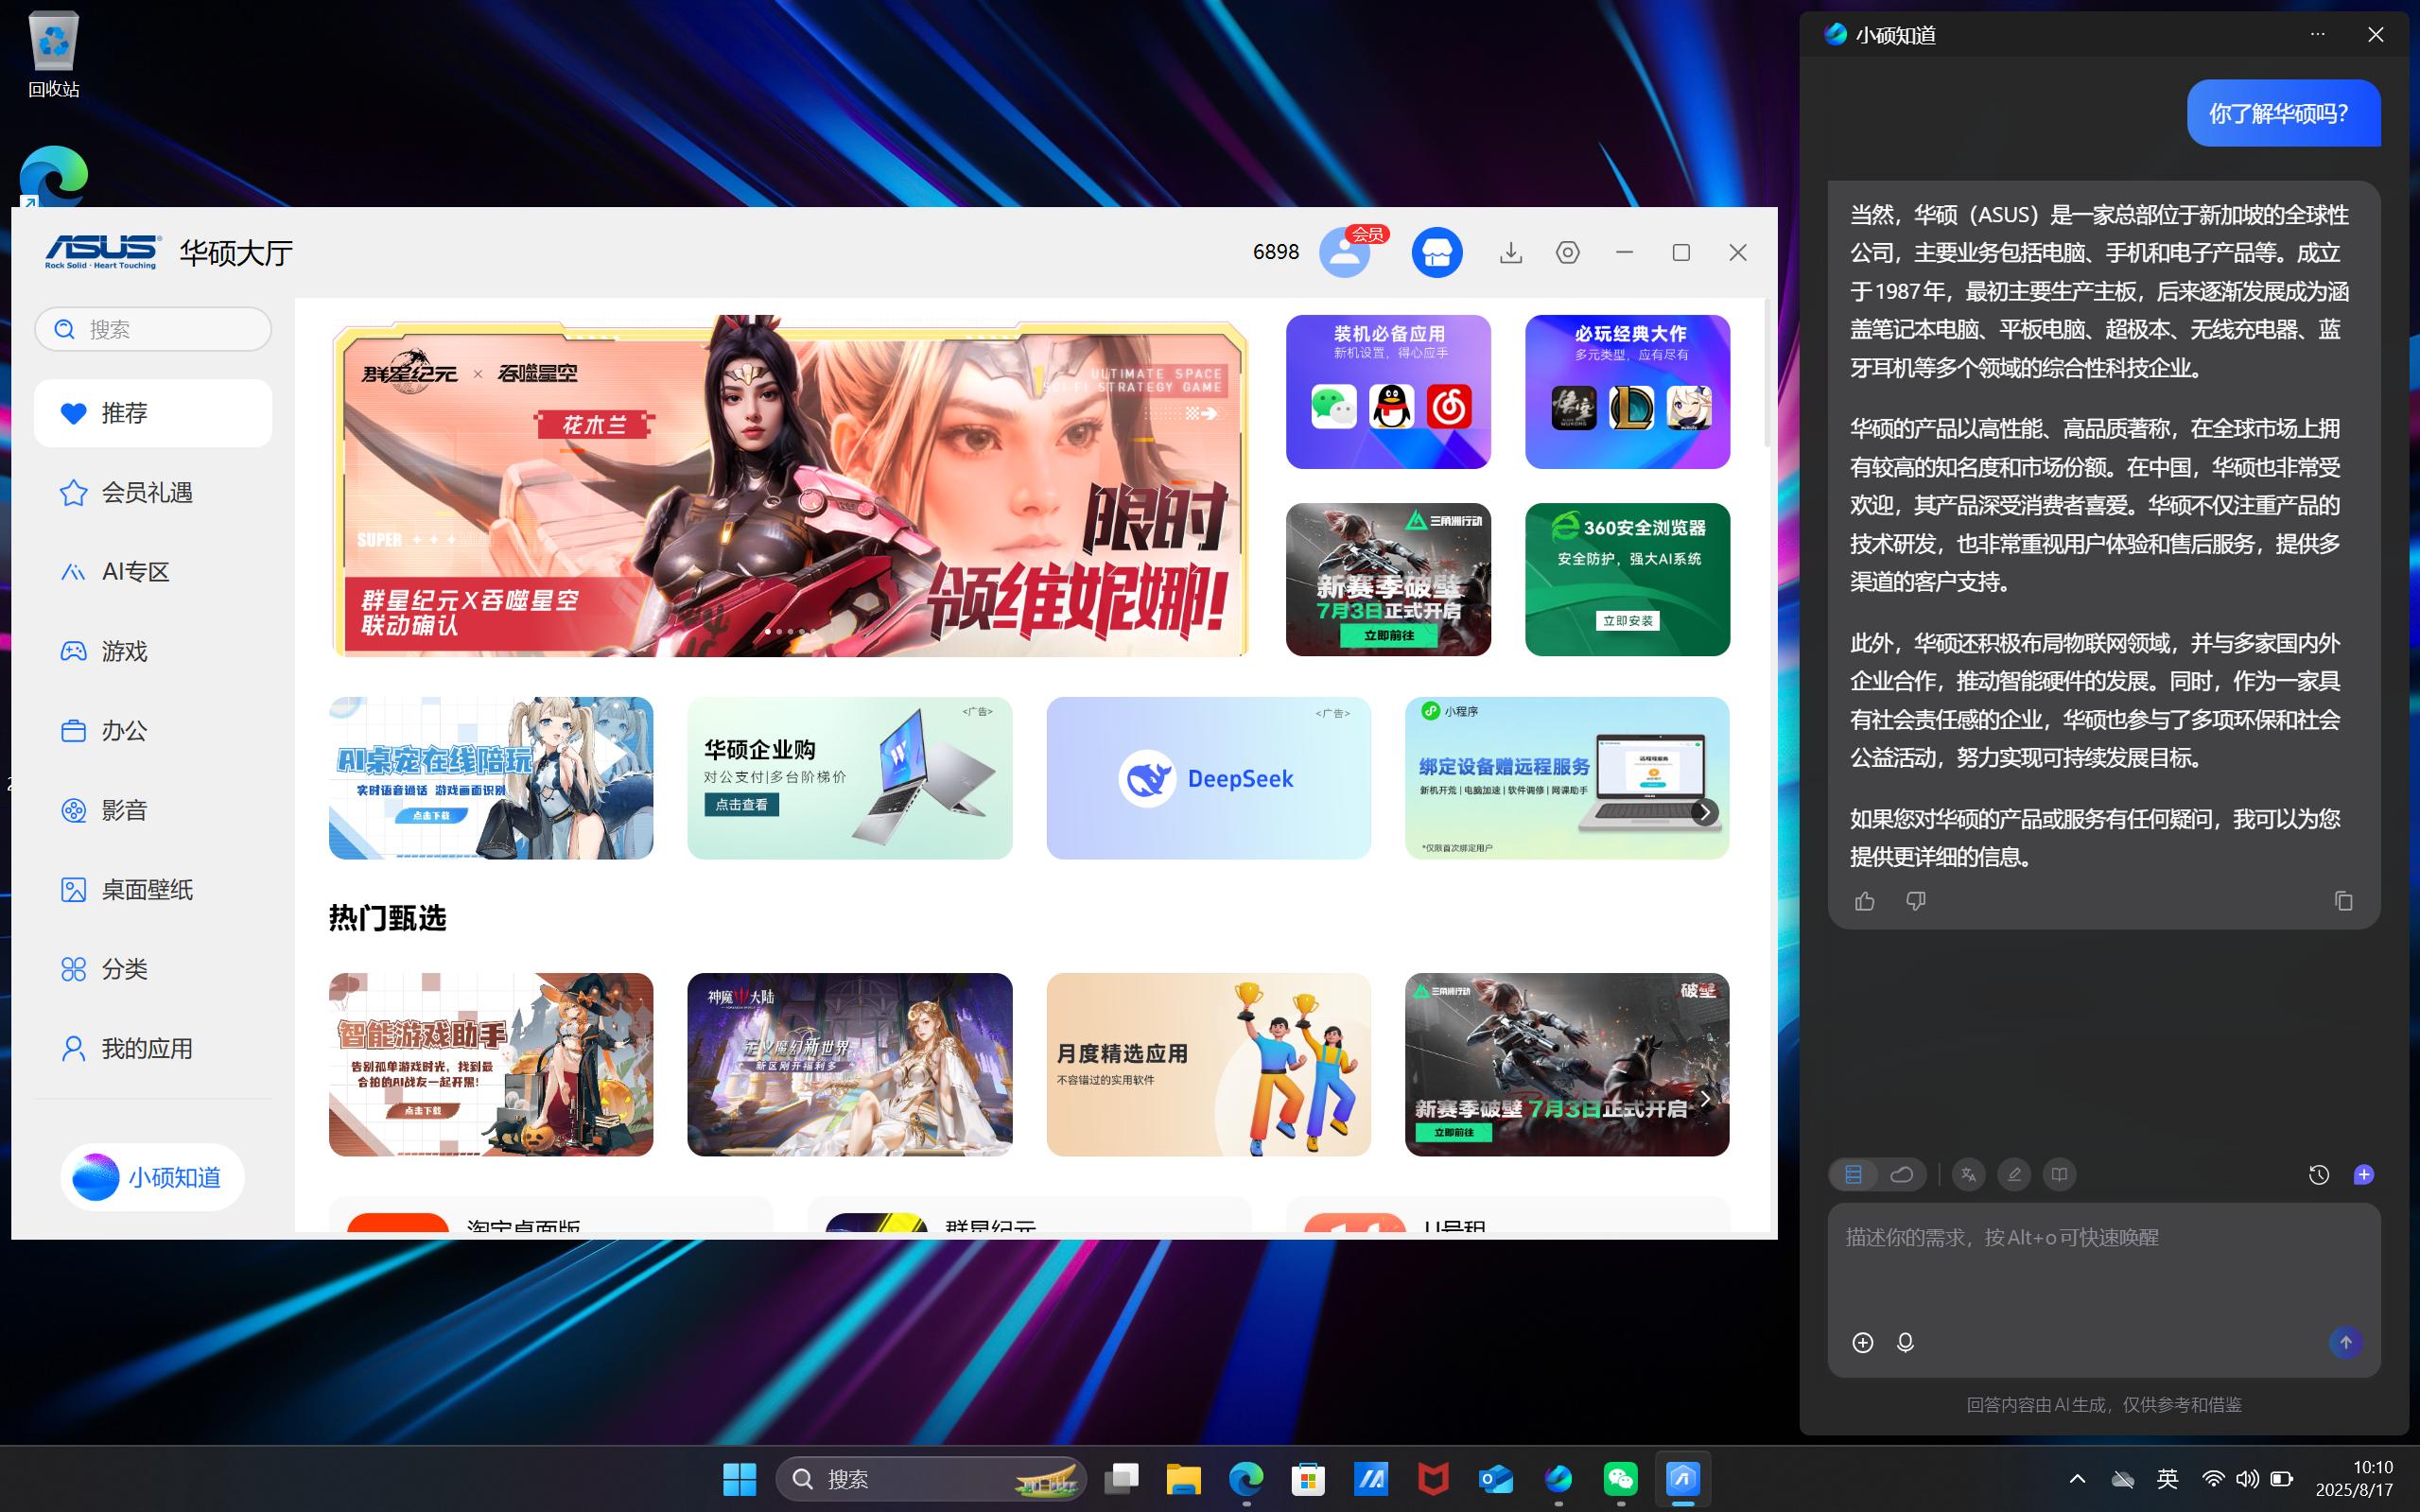Viewport: 2420px width, 1512px height.
Task: Click the translate tool icon
Action: (1968, 1175)
